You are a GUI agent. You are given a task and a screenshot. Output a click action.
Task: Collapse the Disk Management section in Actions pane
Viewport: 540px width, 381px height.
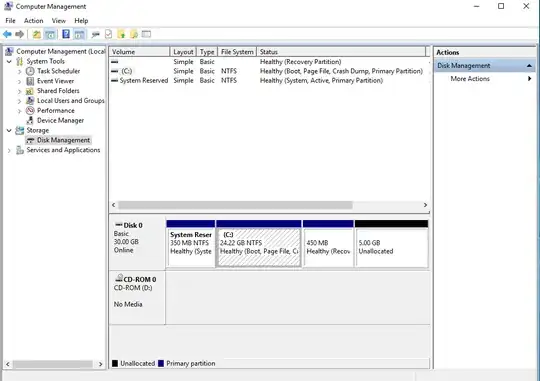[x=529, y=65]
